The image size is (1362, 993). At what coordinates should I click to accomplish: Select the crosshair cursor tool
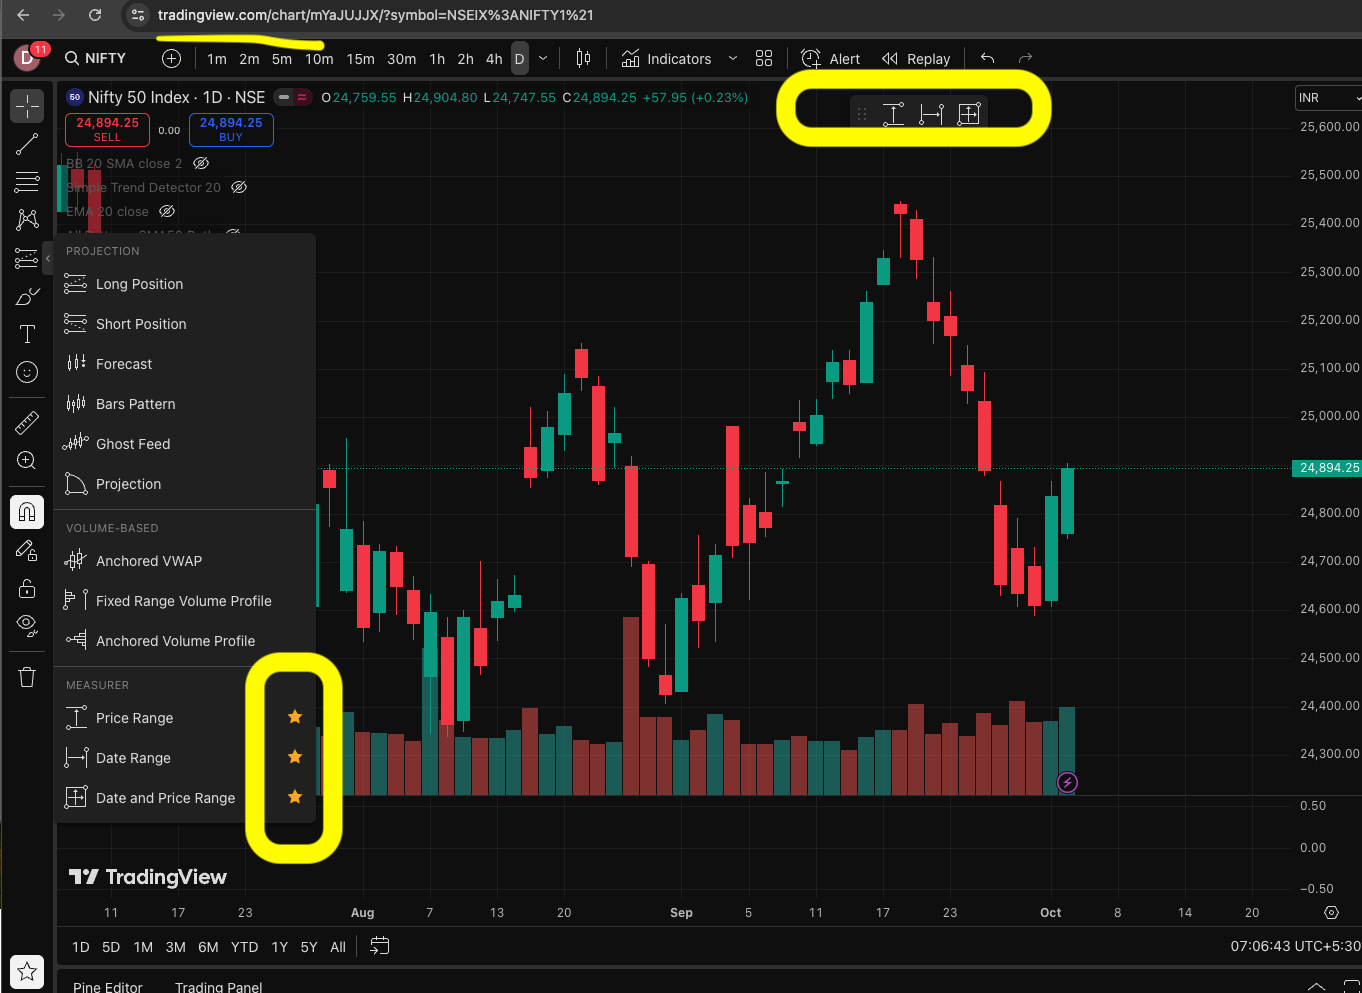tap(27, 106)
